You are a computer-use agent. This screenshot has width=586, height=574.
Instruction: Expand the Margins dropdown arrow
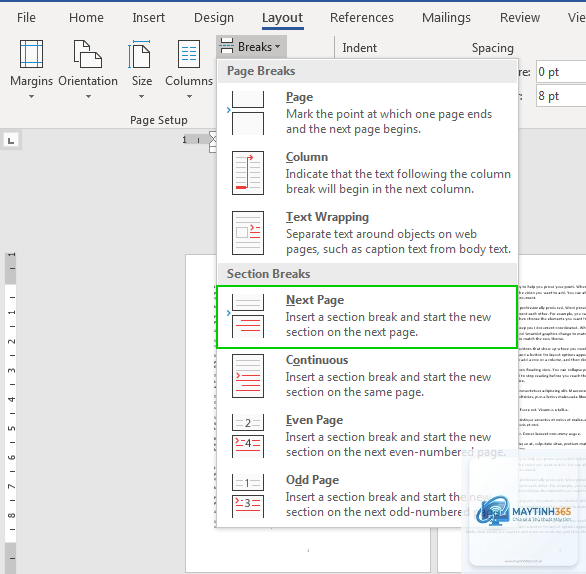coord(31,96)
